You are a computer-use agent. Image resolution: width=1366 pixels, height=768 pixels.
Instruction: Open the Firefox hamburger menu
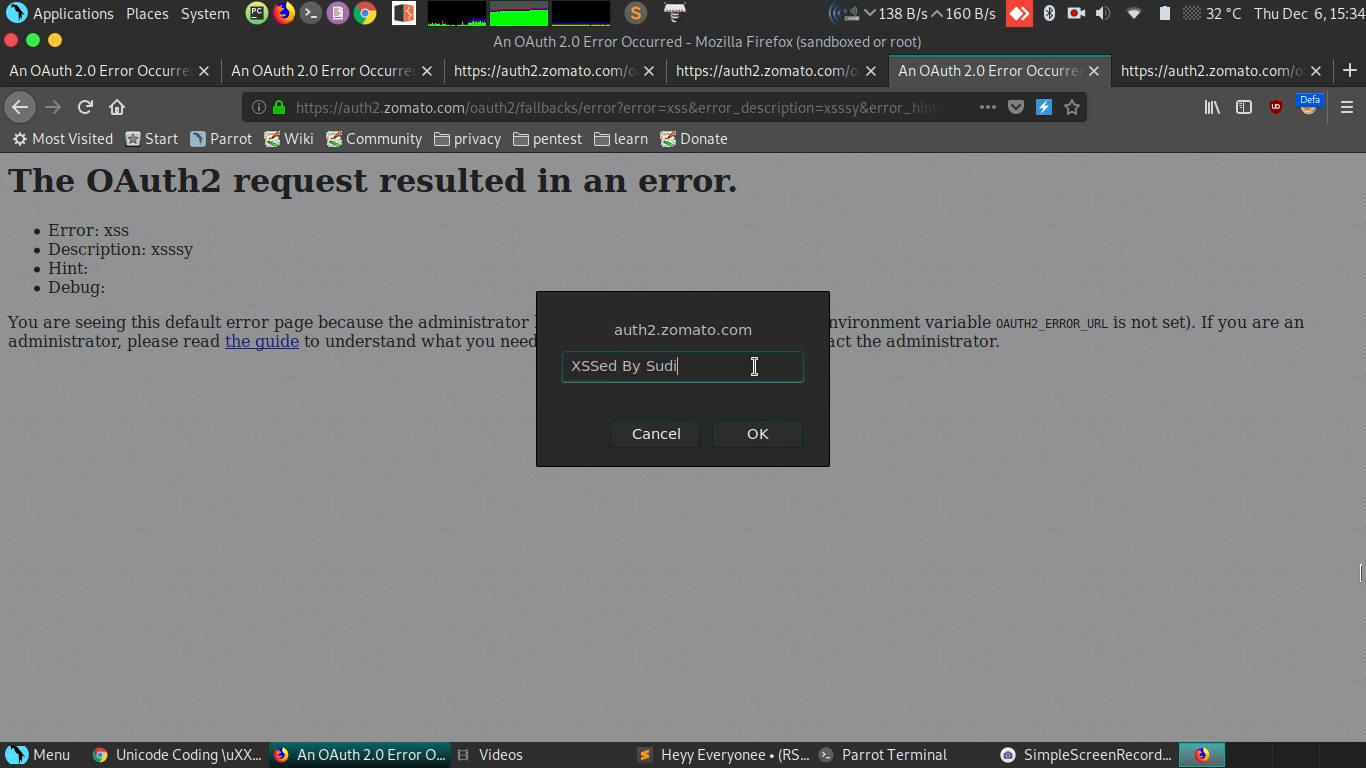tap(1347, 107)
